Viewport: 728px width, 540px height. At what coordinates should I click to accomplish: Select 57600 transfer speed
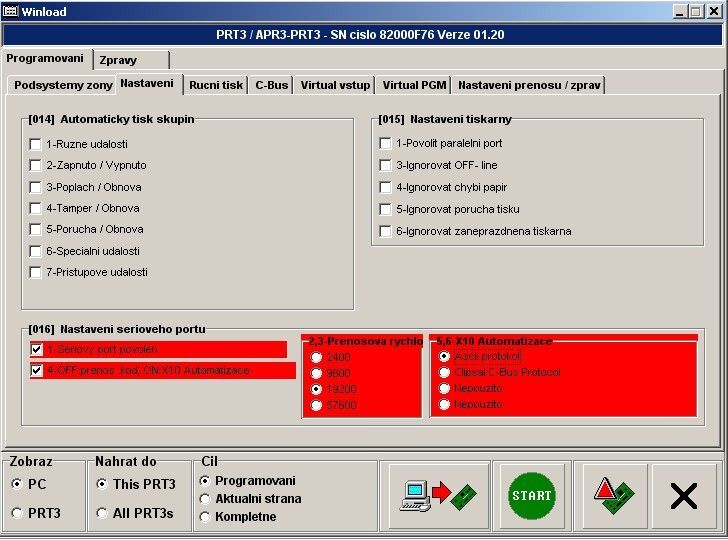317,405
